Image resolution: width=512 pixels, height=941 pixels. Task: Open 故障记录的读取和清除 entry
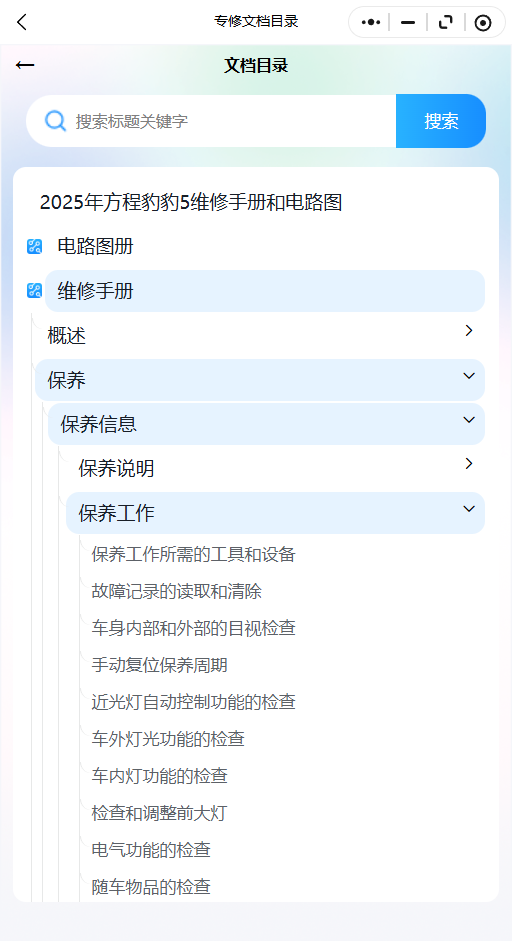point(176,592)
